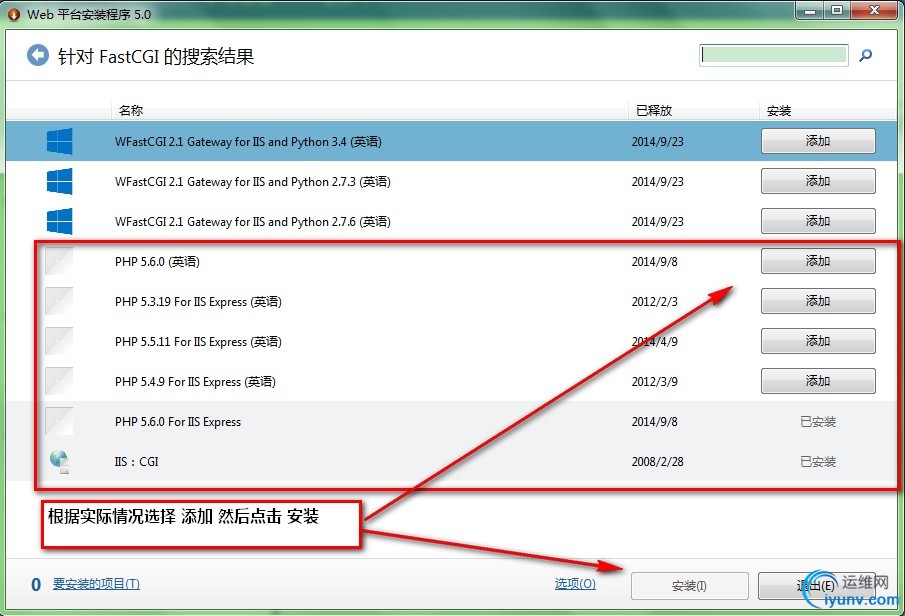Click Windows icon of WFastCGI Python 2.7.3 row
The width and height of the screenshot is (905, 616).
[x=59, y=181]
